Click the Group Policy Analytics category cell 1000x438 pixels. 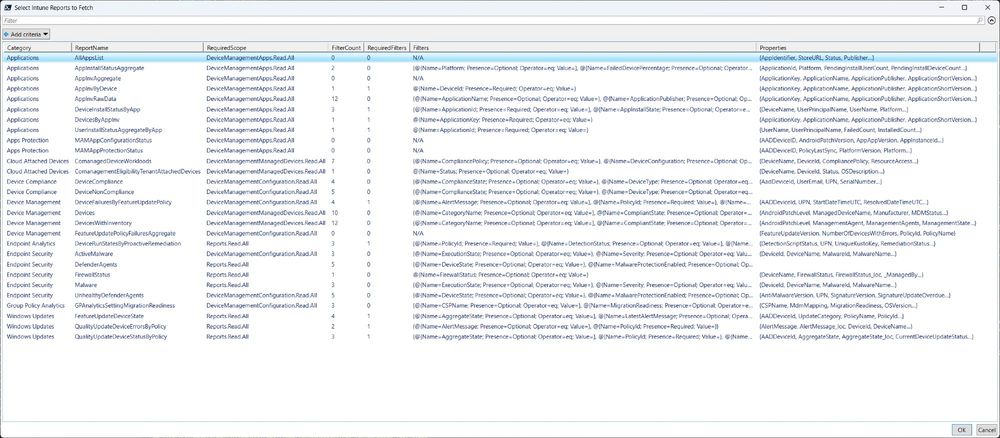35,305
